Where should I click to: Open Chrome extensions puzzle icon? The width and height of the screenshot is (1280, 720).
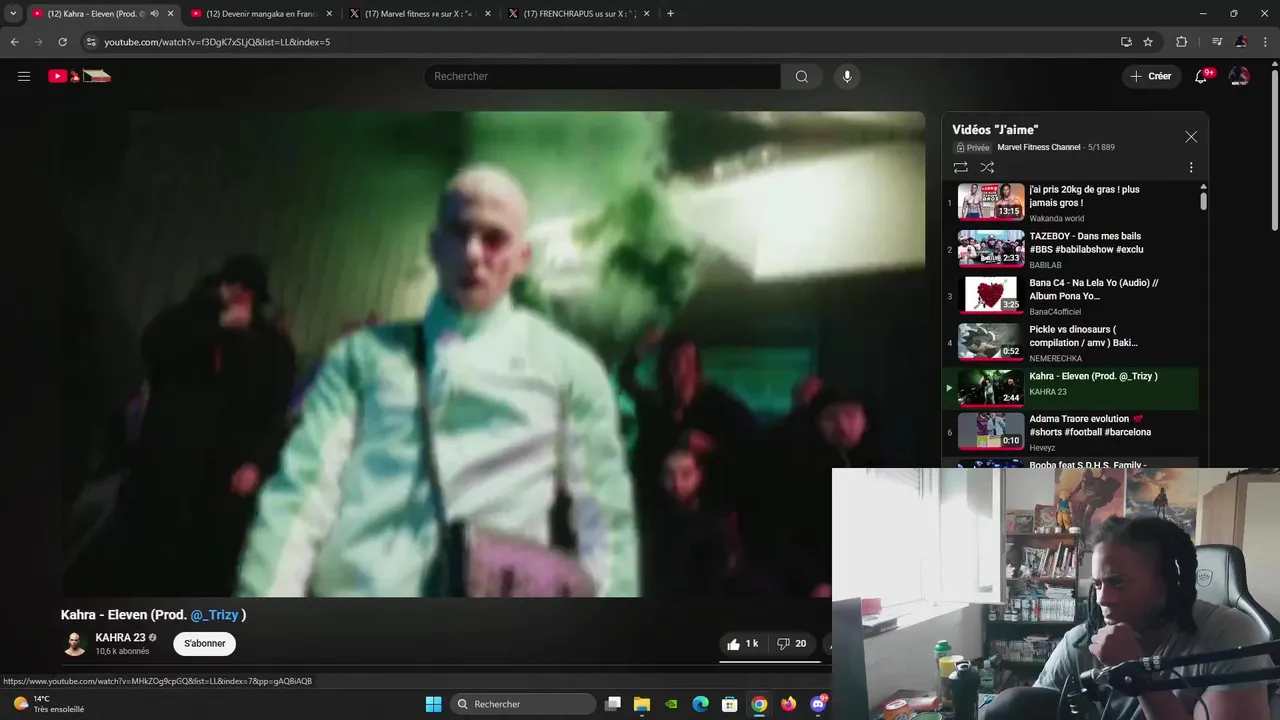1181,42
